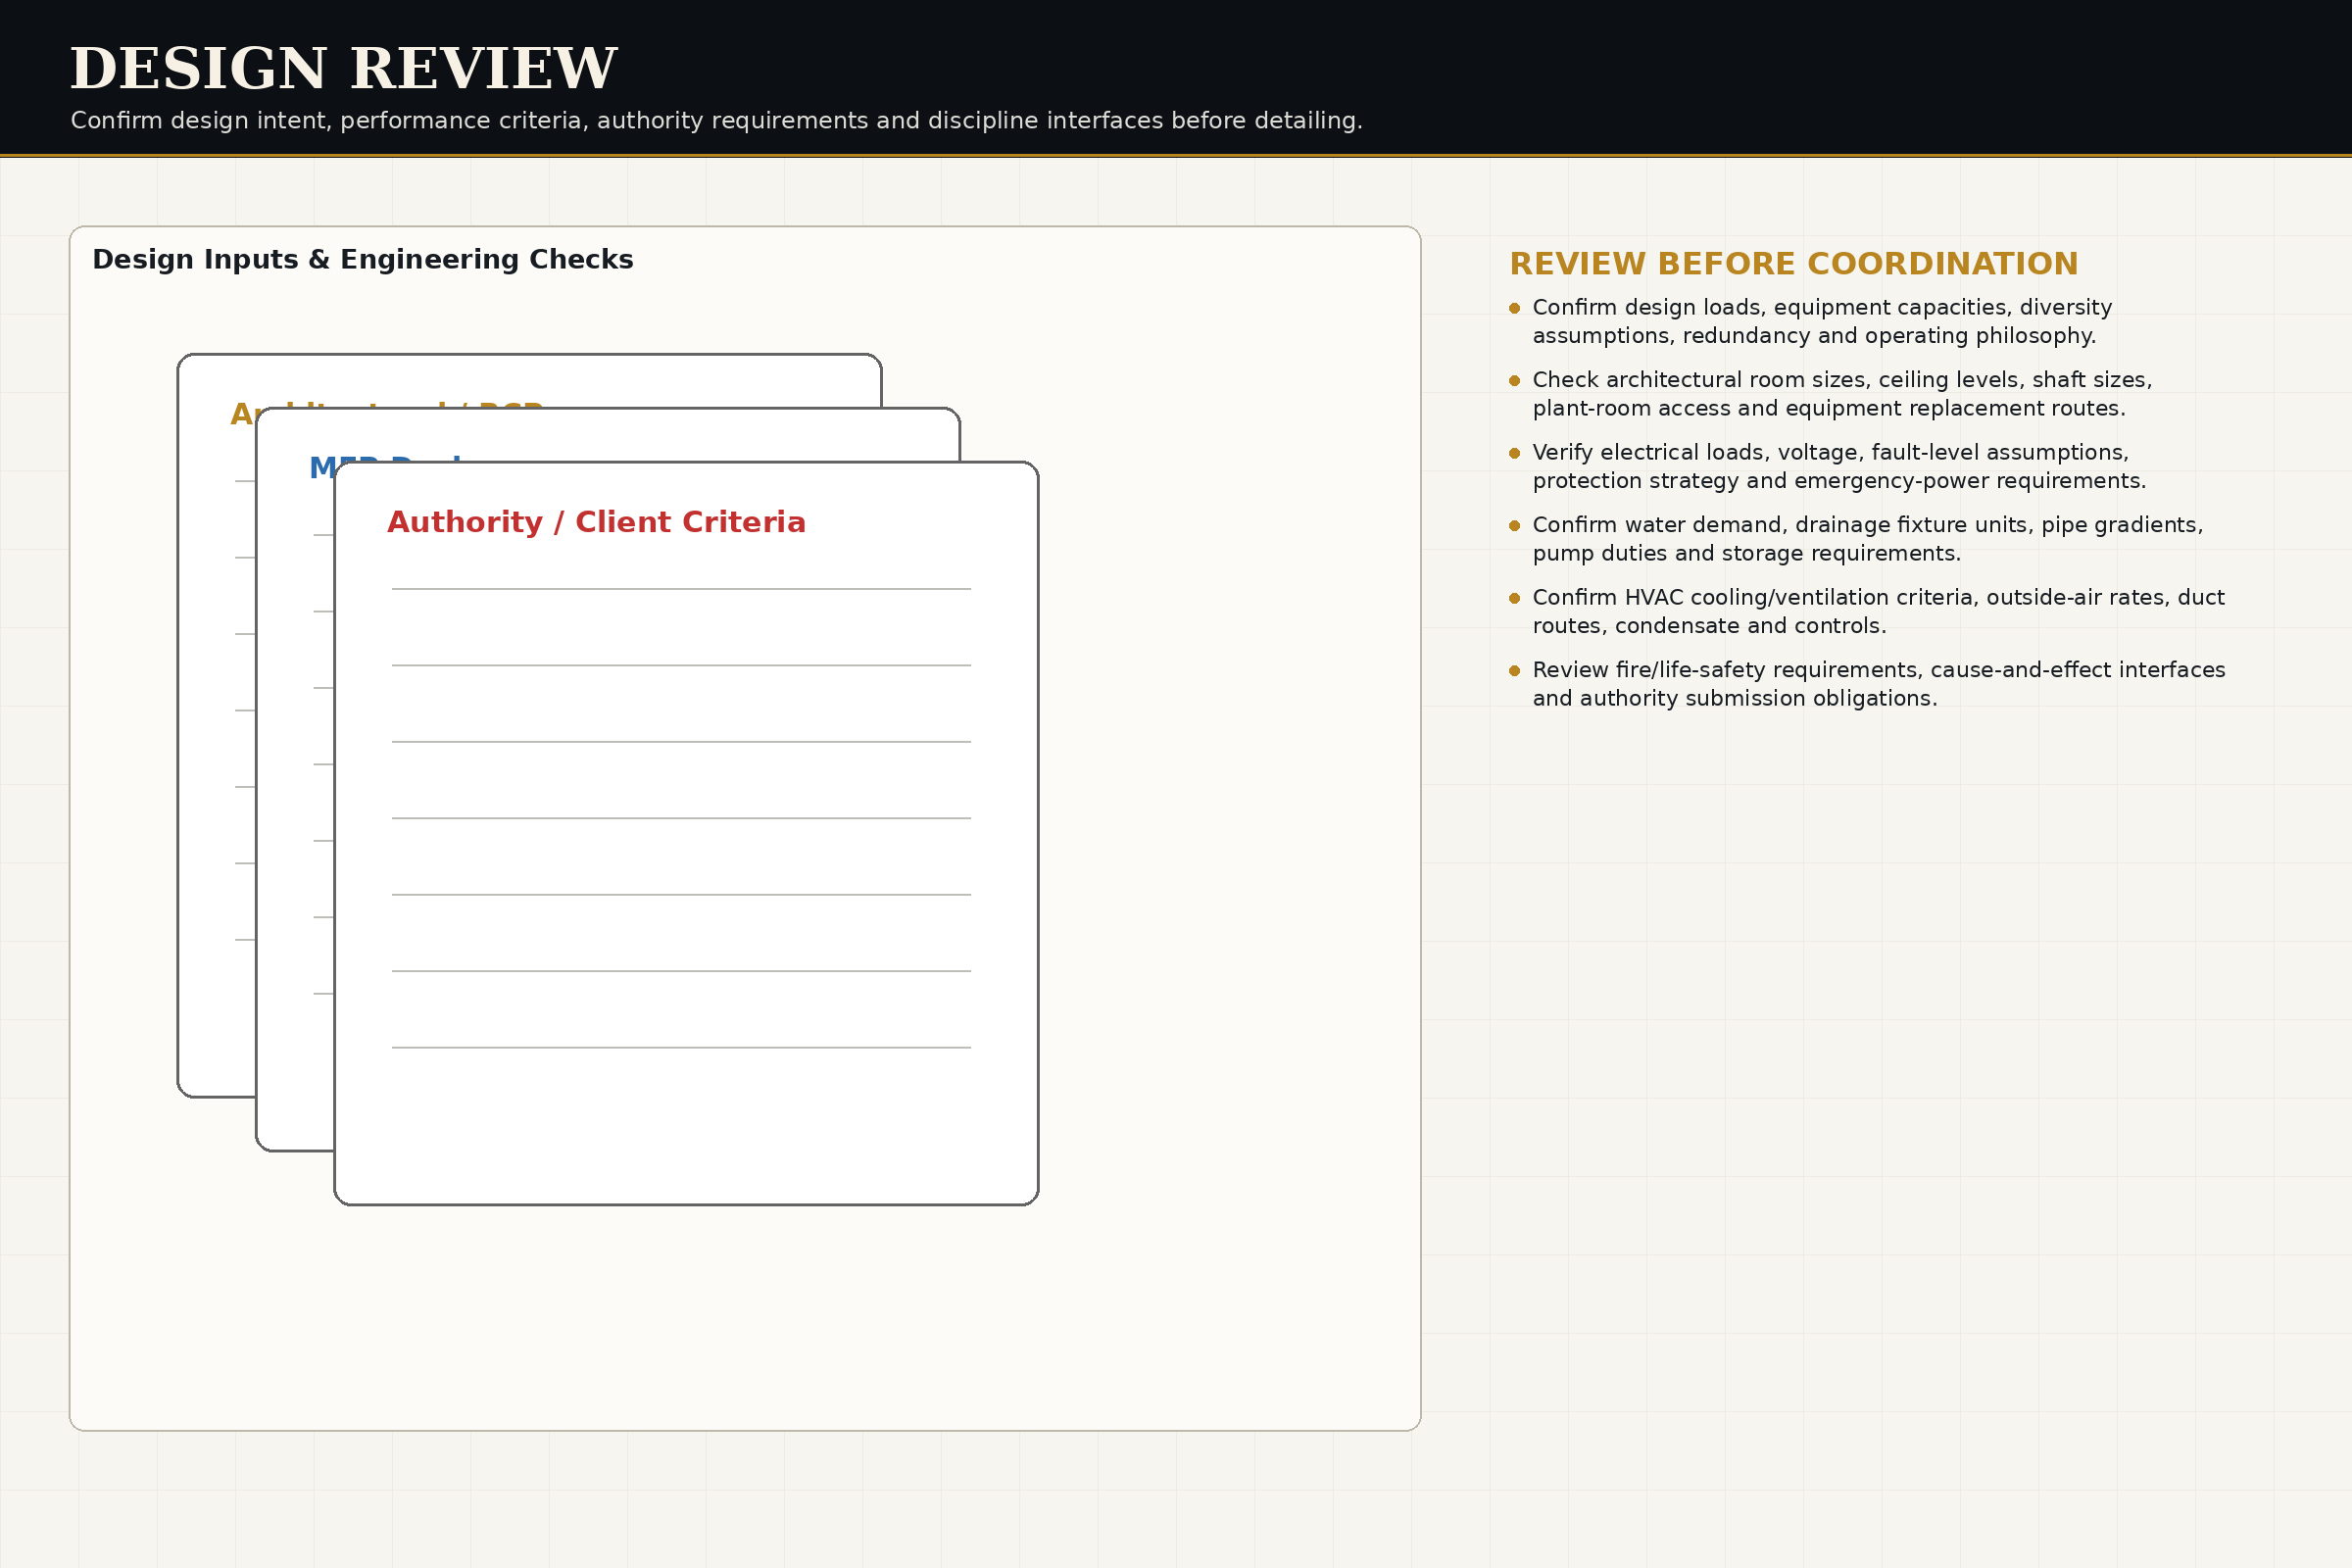Select the Verify electrical loads text
The image size is (2352, 1568).
click(1839, 467)
